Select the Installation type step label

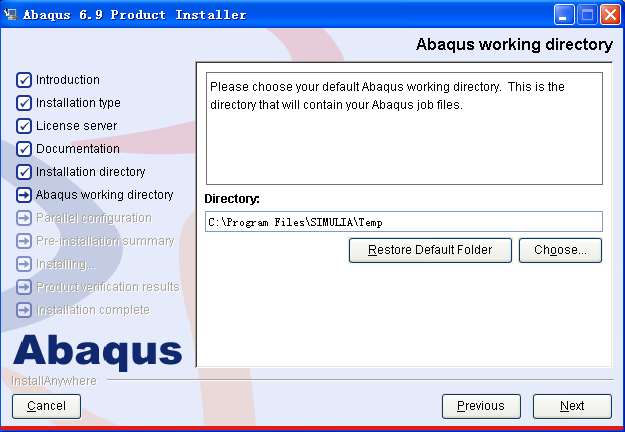78,103
